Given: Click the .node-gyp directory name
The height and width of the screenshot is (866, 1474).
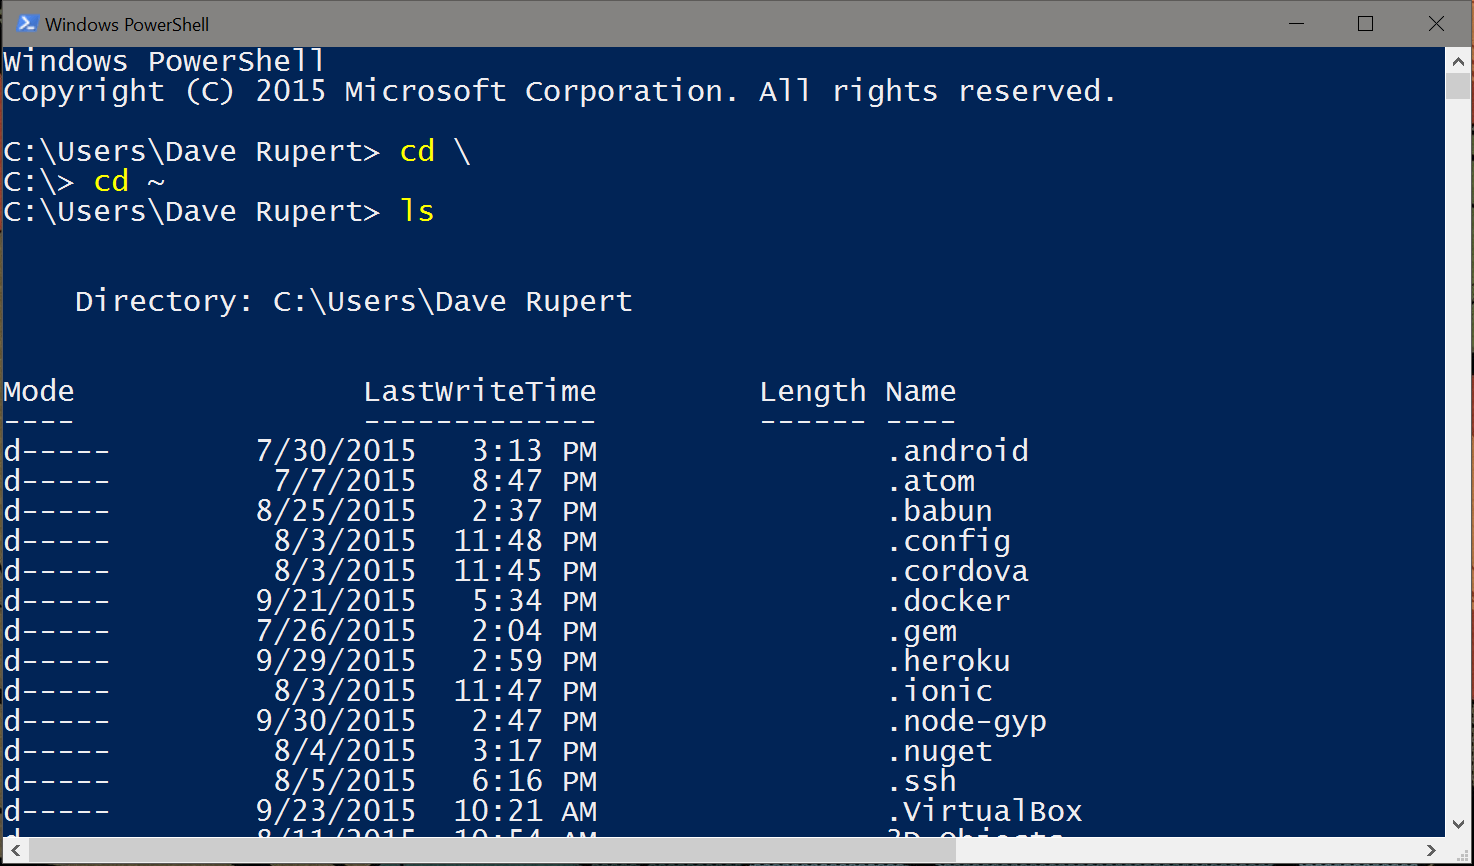Looking at the screenshot, I should pyautogui.click(x=966, y=721).
